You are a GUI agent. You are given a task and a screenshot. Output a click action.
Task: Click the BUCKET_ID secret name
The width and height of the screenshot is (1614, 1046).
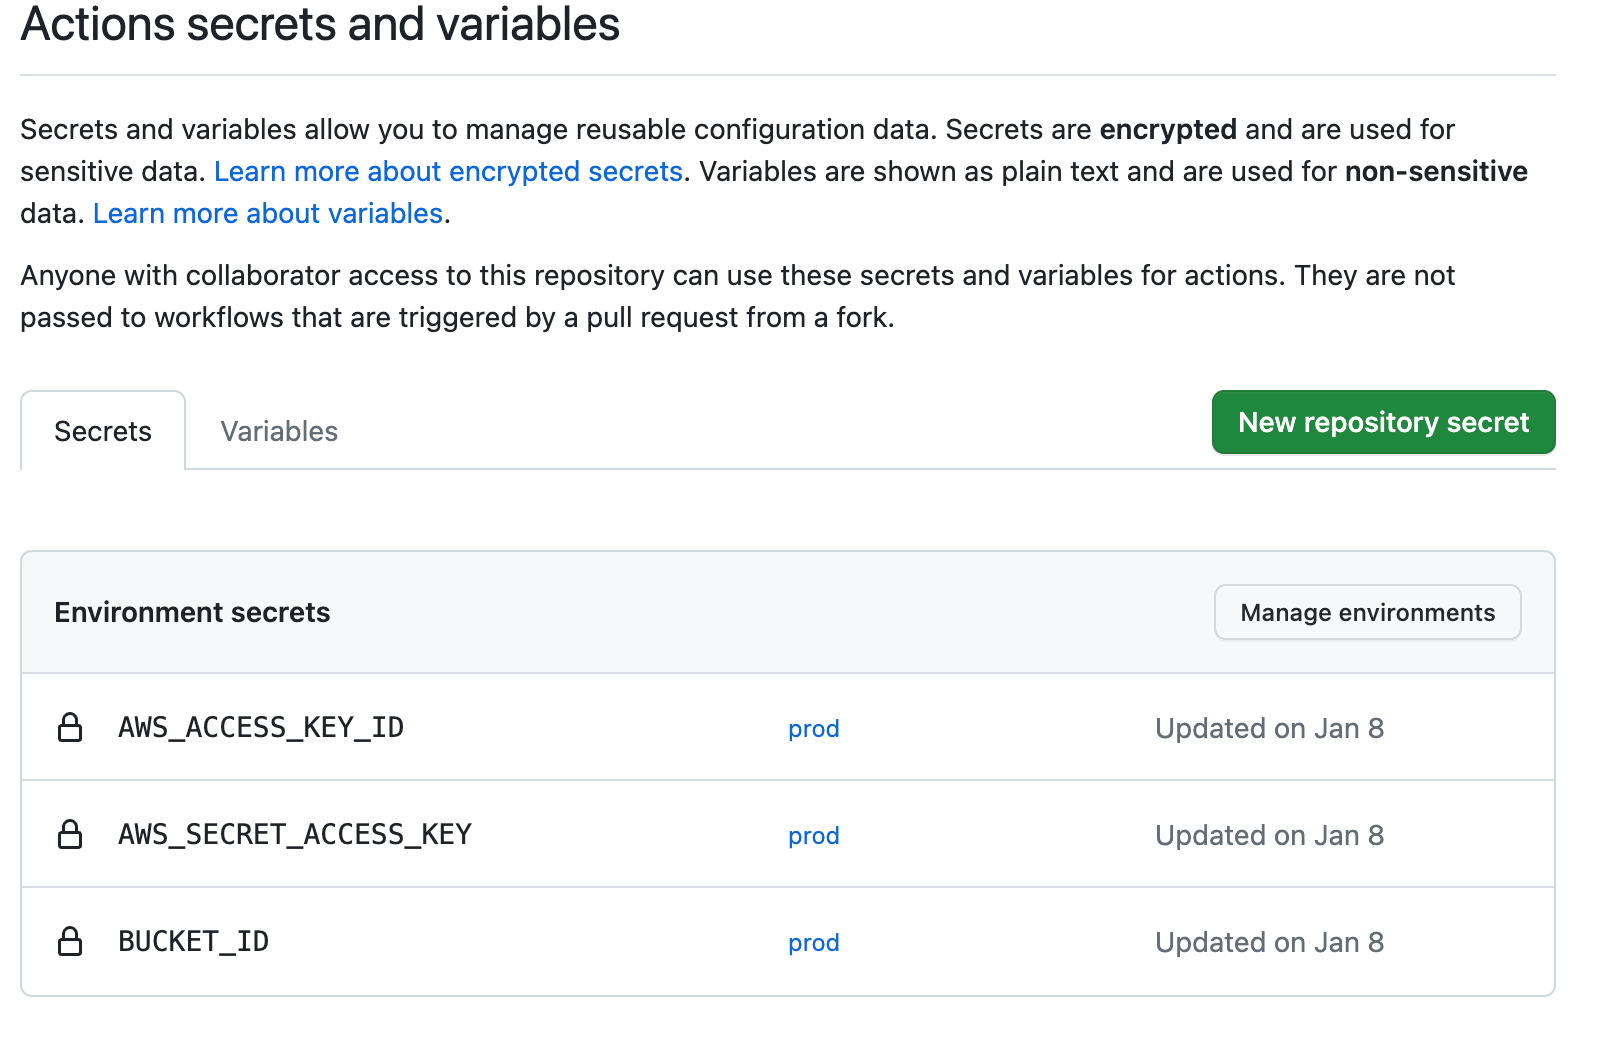tap(194, 941)
